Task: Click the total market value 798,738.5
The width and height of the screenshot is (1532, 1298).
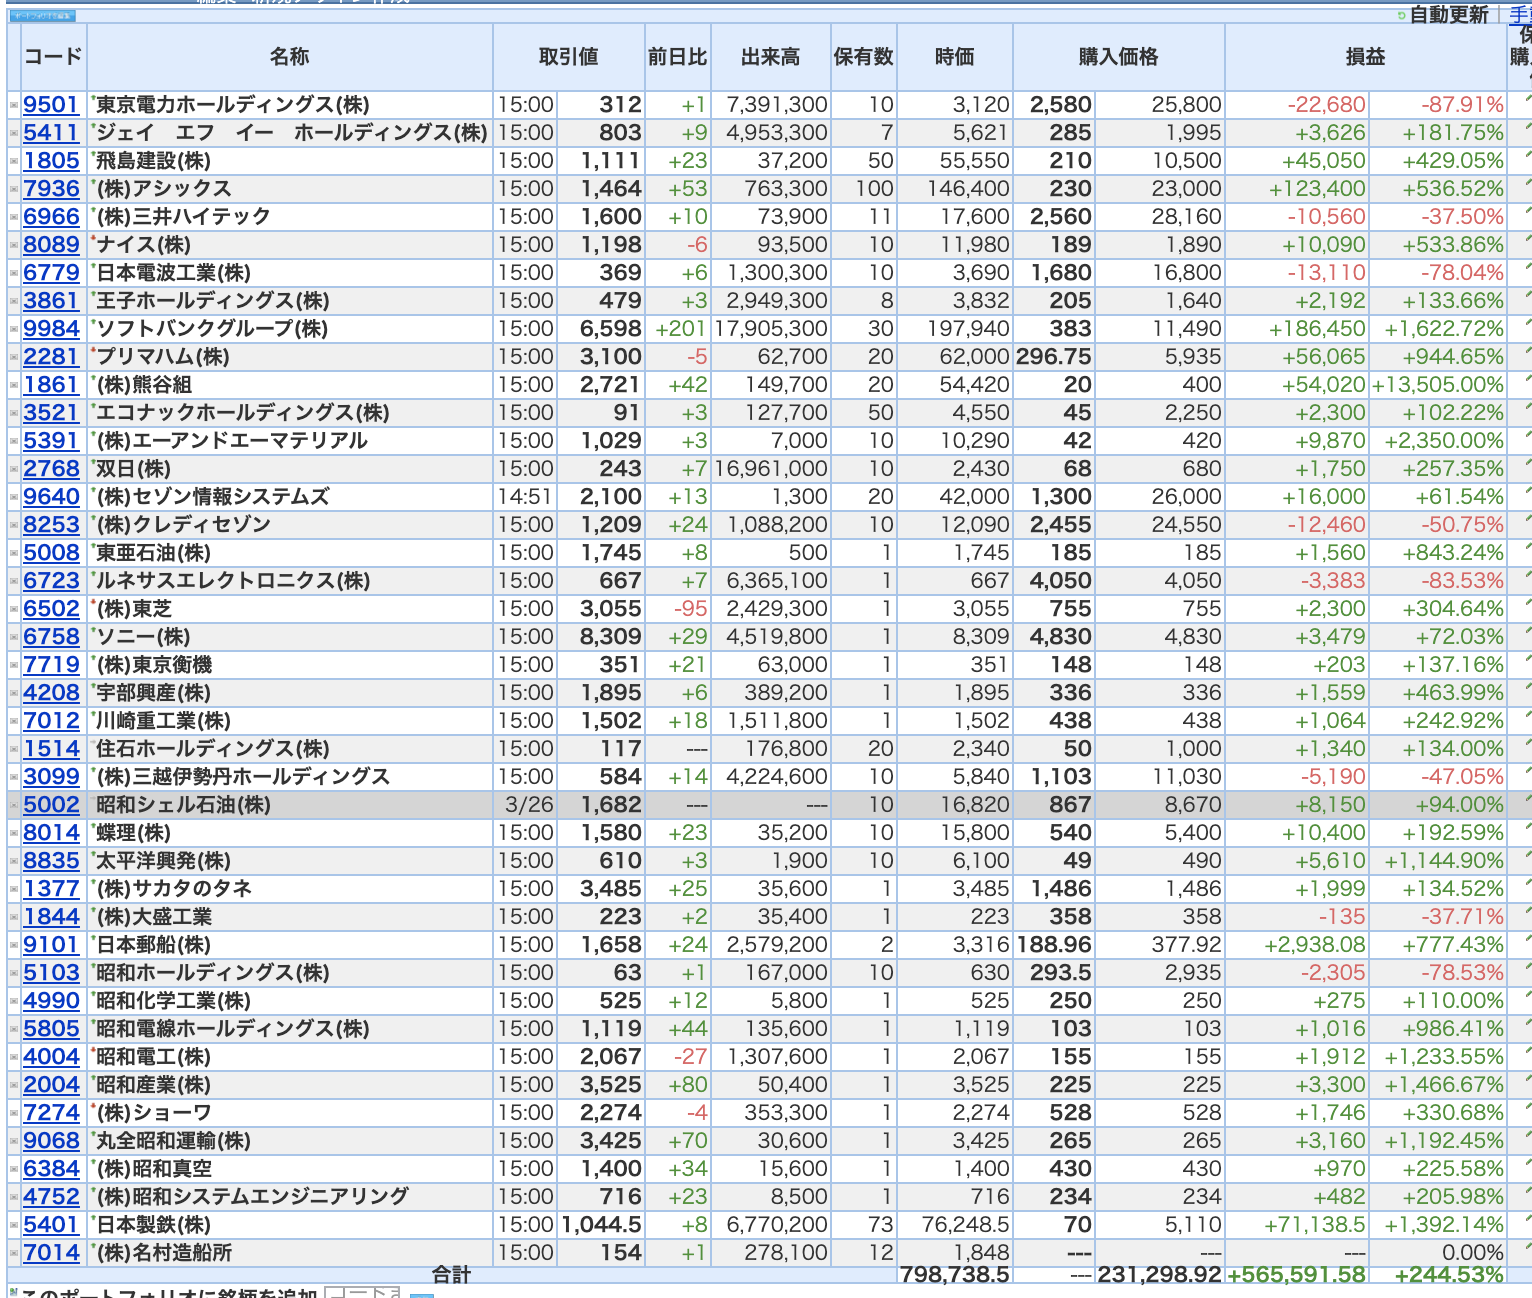Action: click(955, 1275)
